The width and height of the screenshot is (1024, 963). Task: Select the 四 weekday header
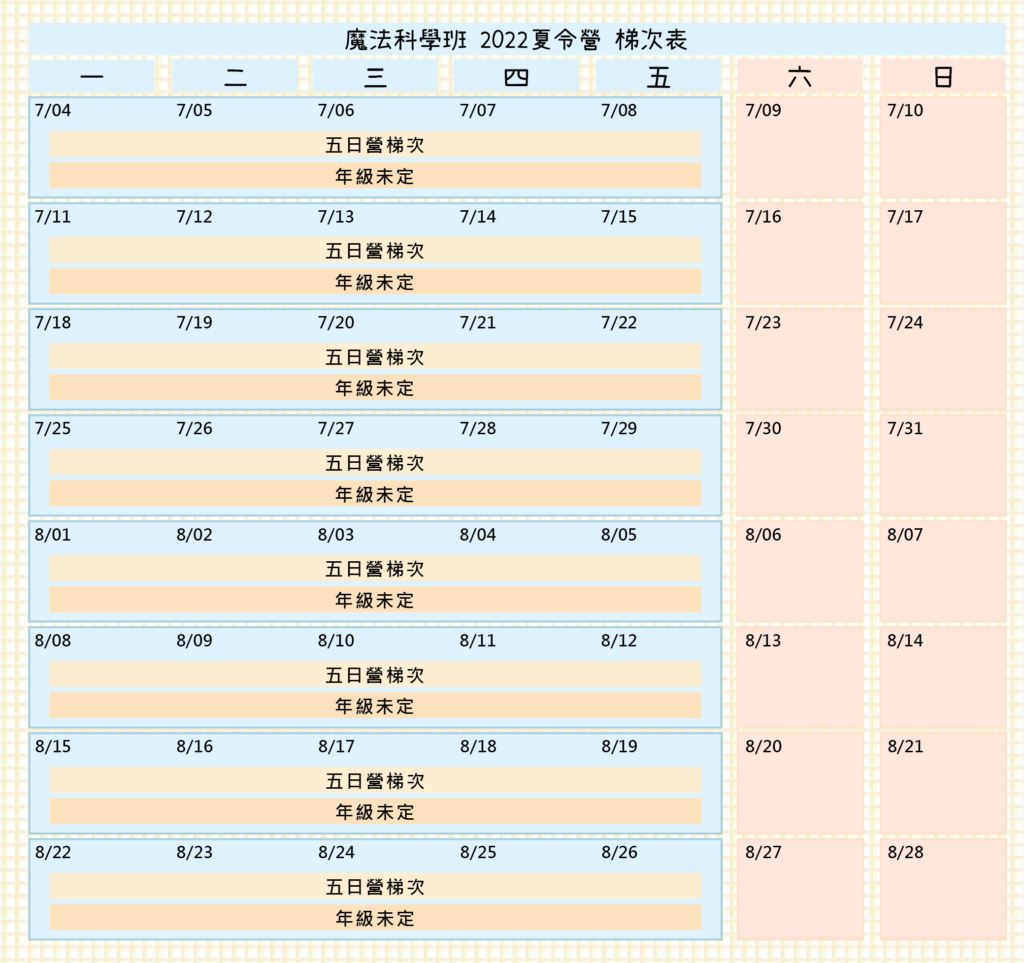point(516,77)
